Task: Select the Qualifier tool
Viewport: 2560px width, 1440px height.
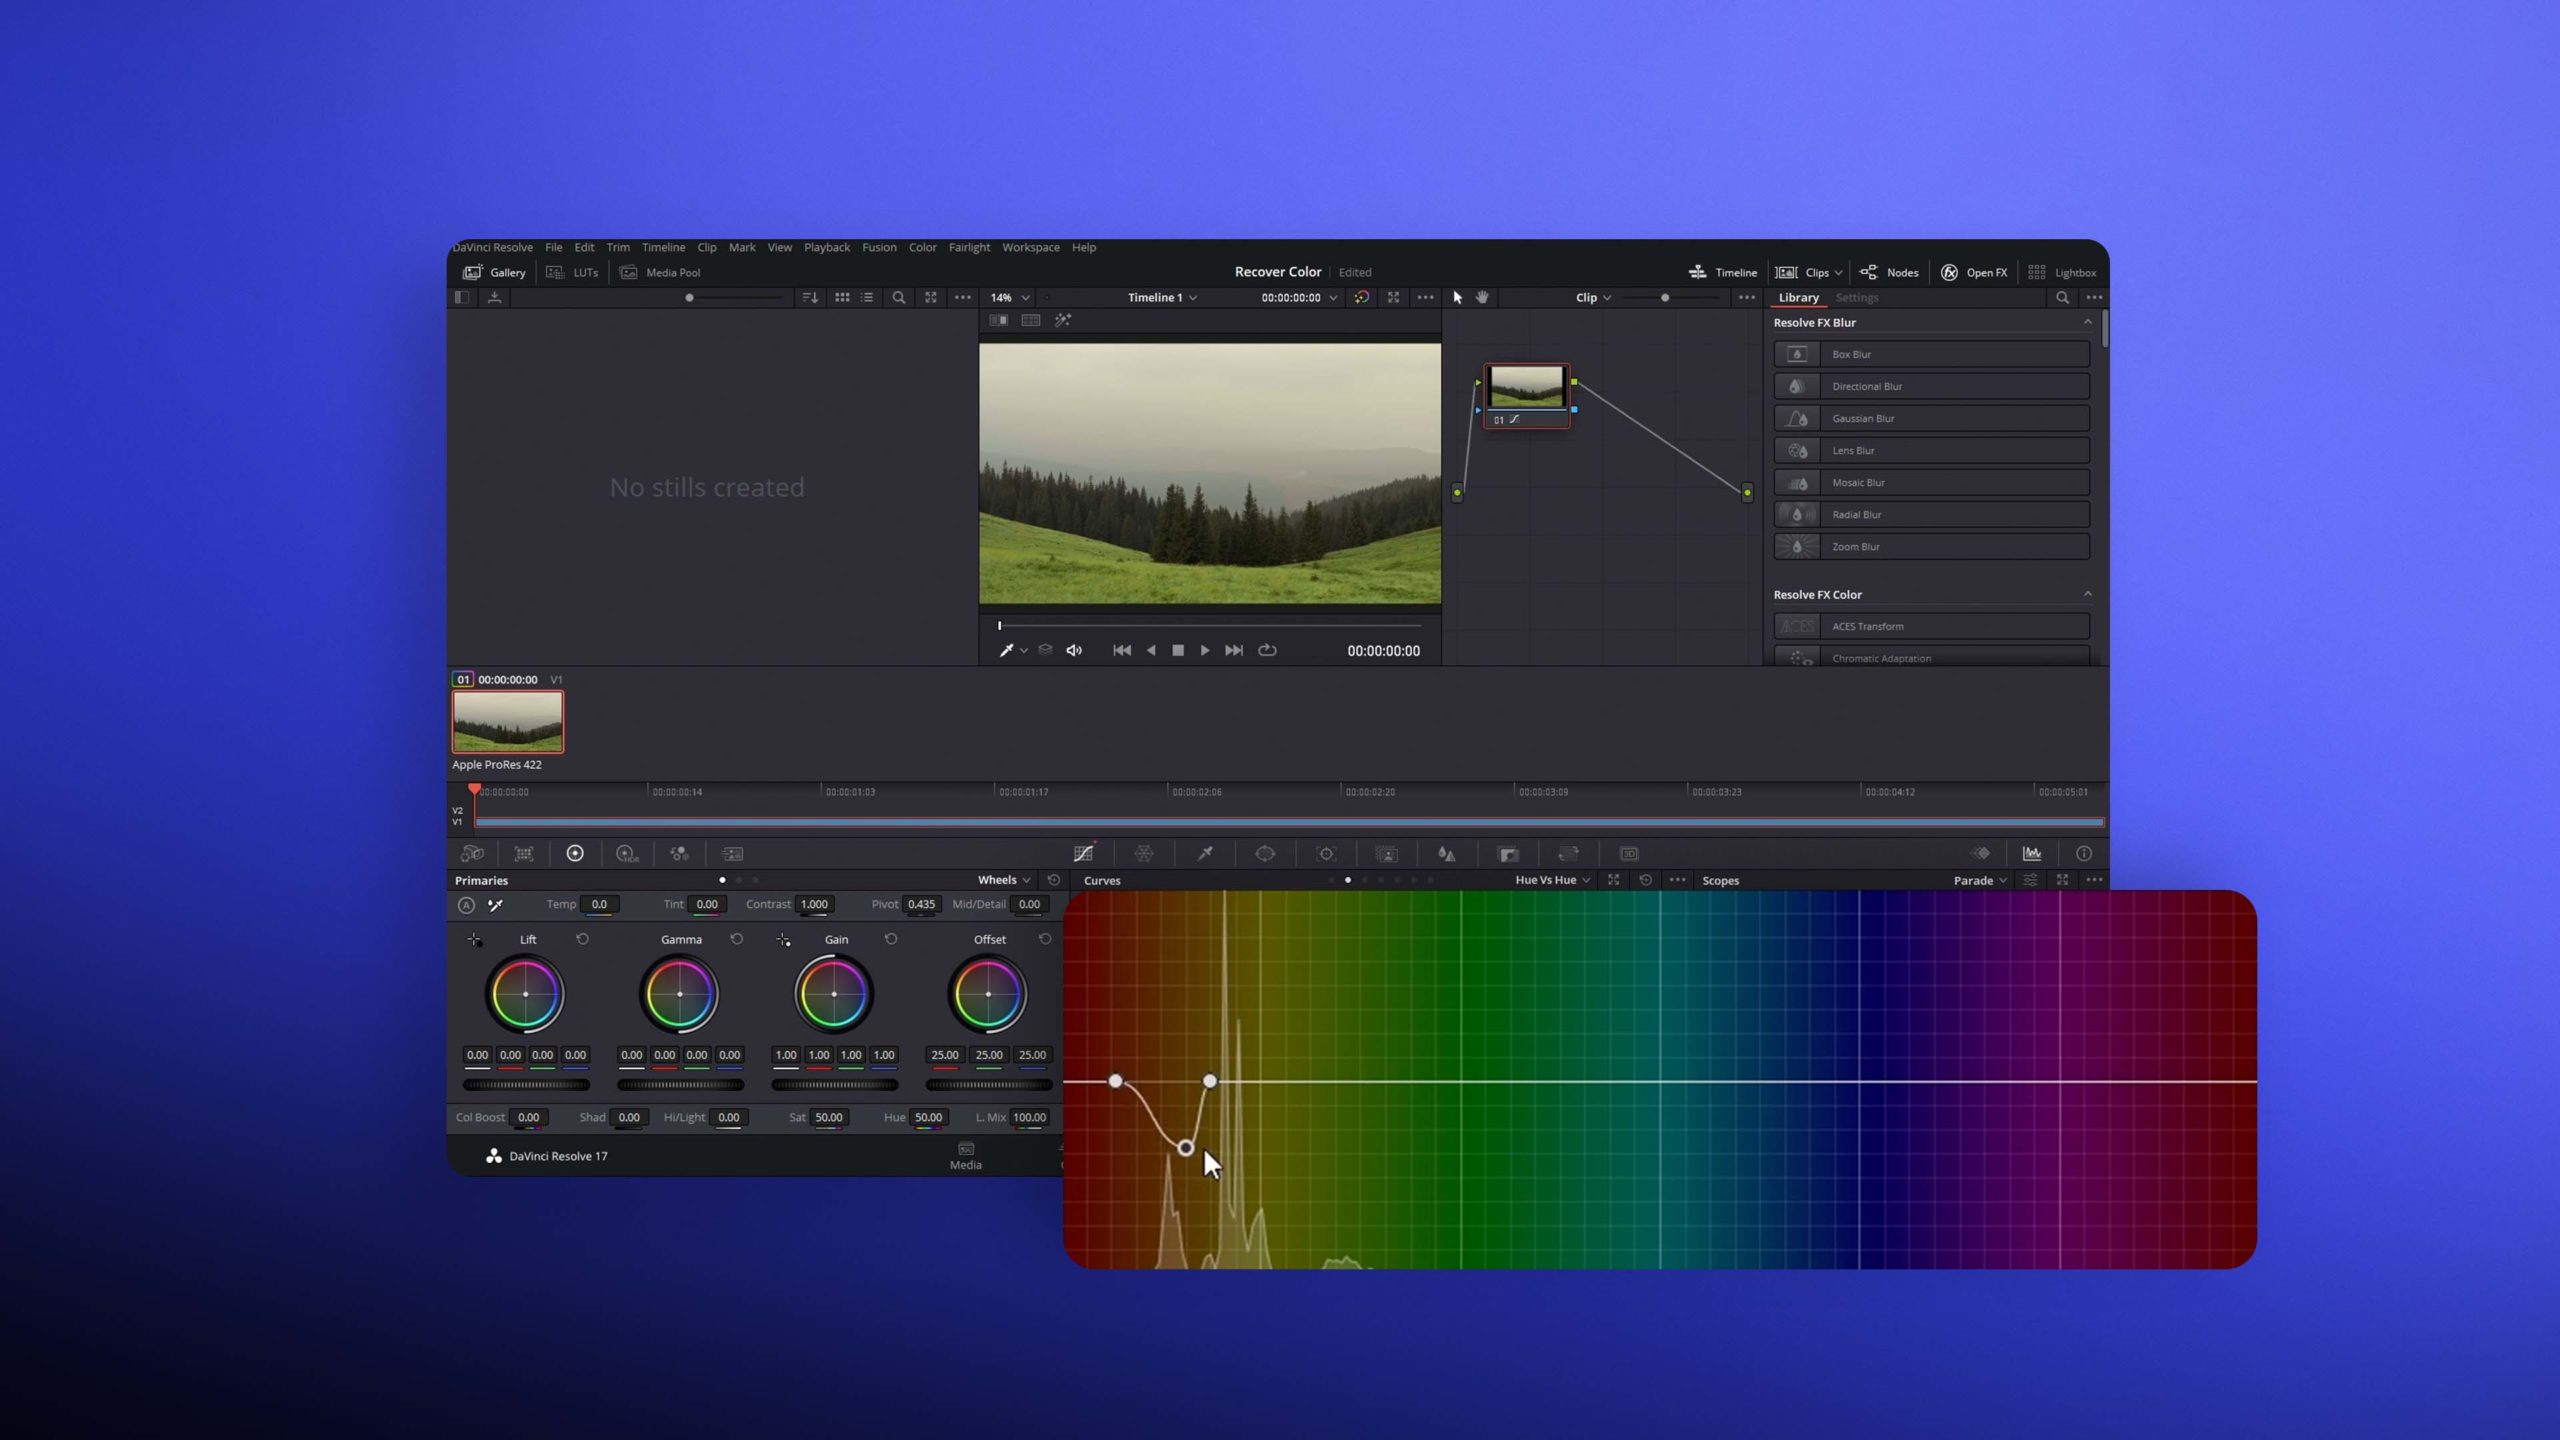Action: (1206, 853)
